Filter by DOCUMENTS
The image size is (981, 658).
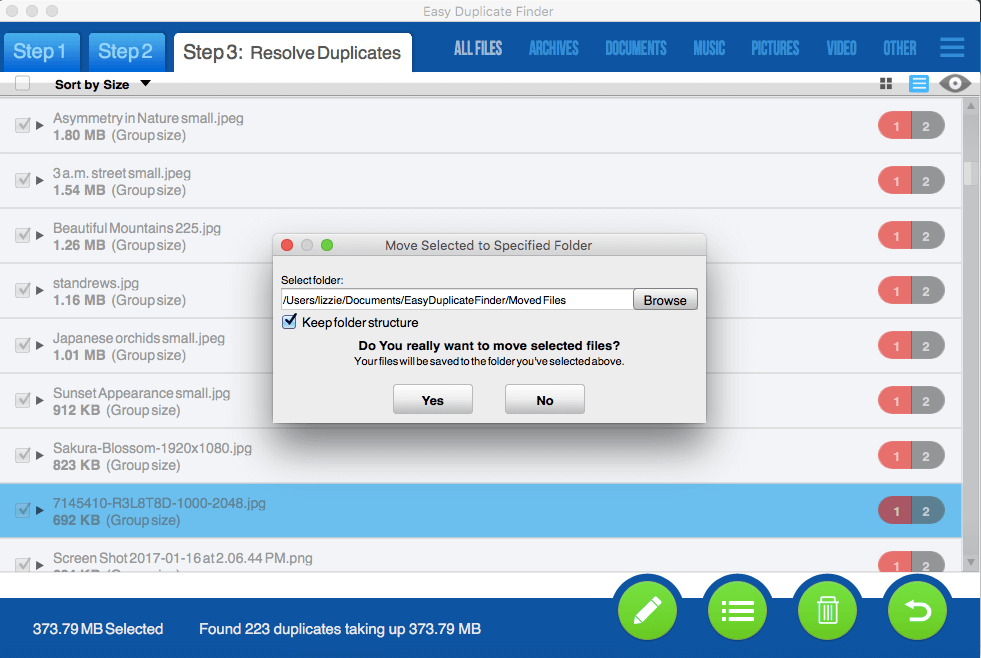click(636, 48)
